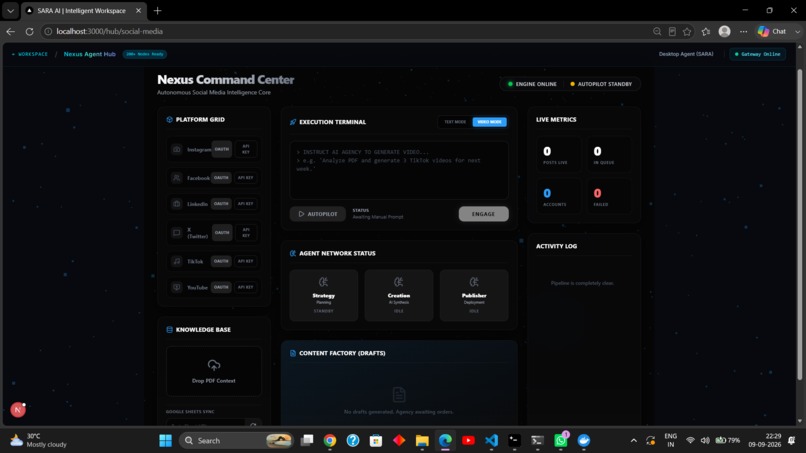Image resolution: width=806 pixels, height=453 pixels.
Task: Click the Autopilot Standby status indicator
Action: pos(601,84)
